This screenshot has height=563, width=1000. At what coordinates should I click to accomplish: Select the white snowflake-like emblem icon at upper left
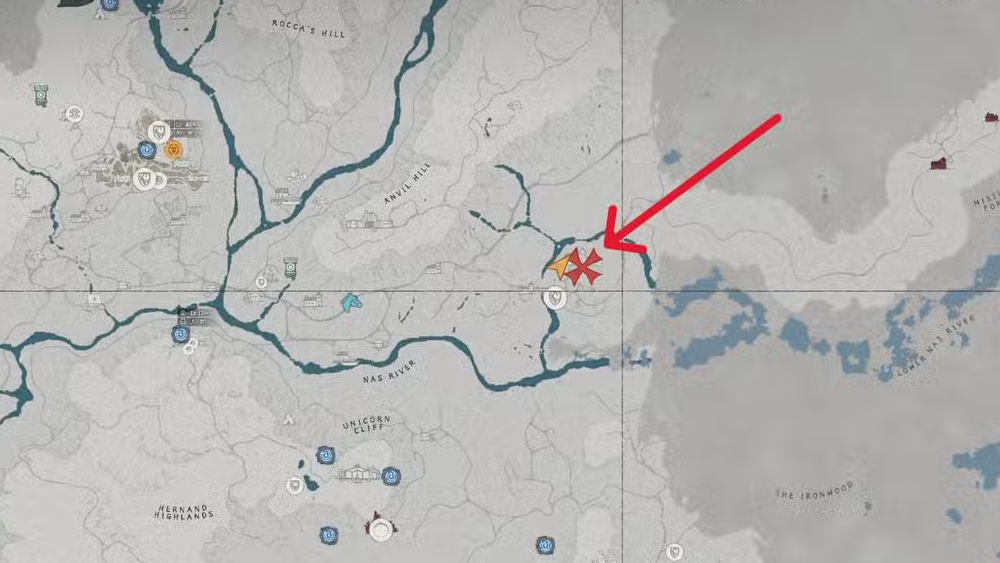click(75, 115)
